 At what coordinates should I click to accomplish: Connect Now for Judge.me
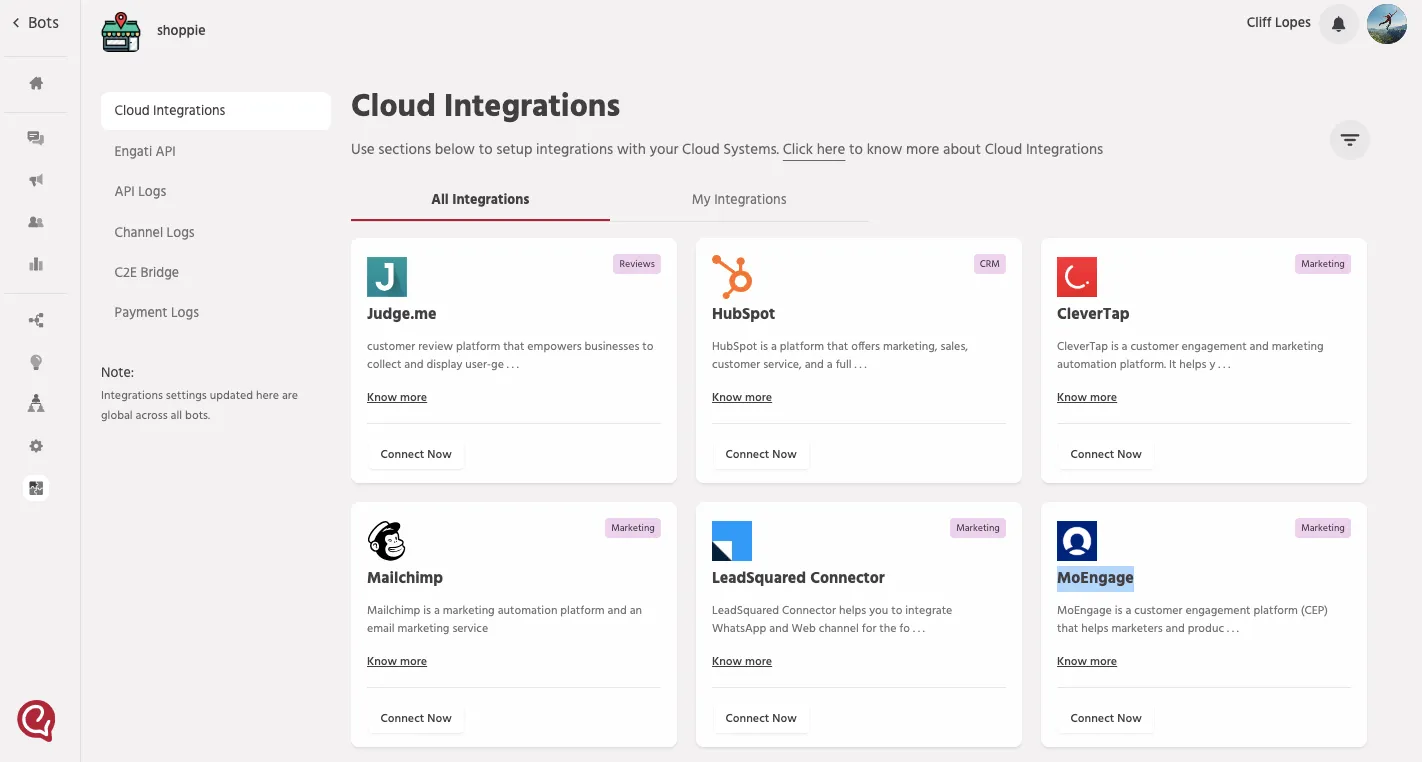tap(416, 454)
